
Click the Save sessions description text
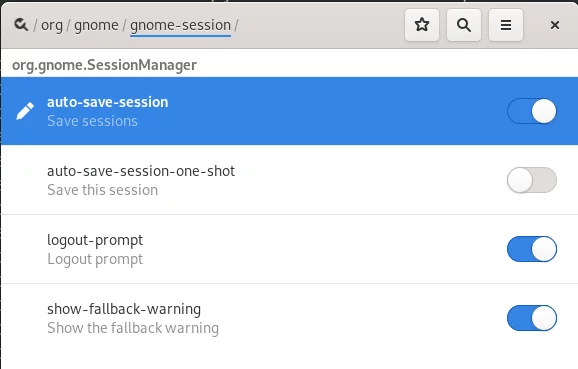click(93, 121)
